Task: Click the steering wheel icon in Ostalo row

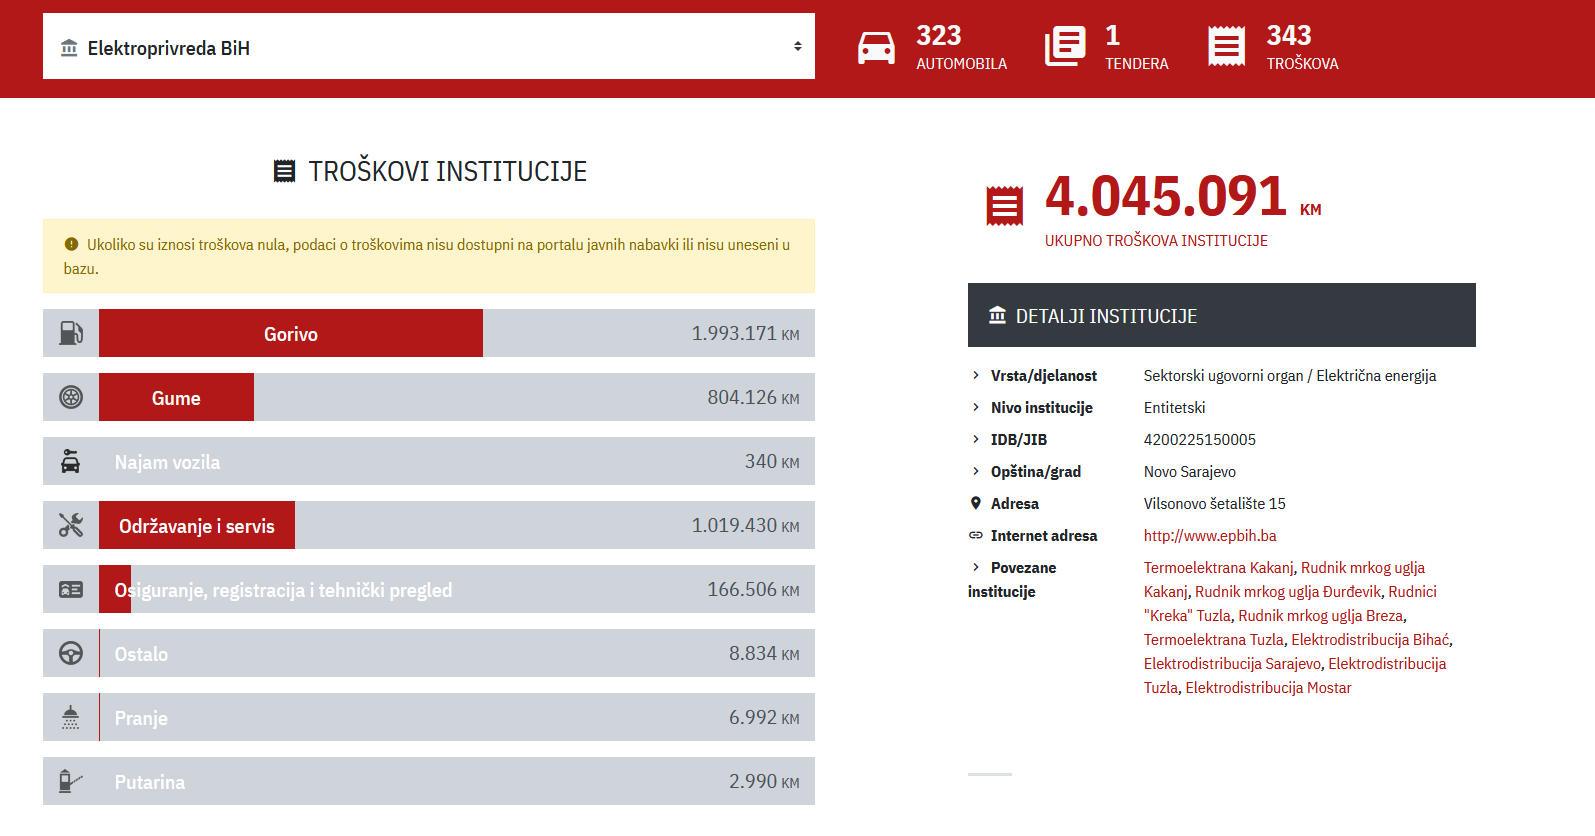Action: click(71, 653)
